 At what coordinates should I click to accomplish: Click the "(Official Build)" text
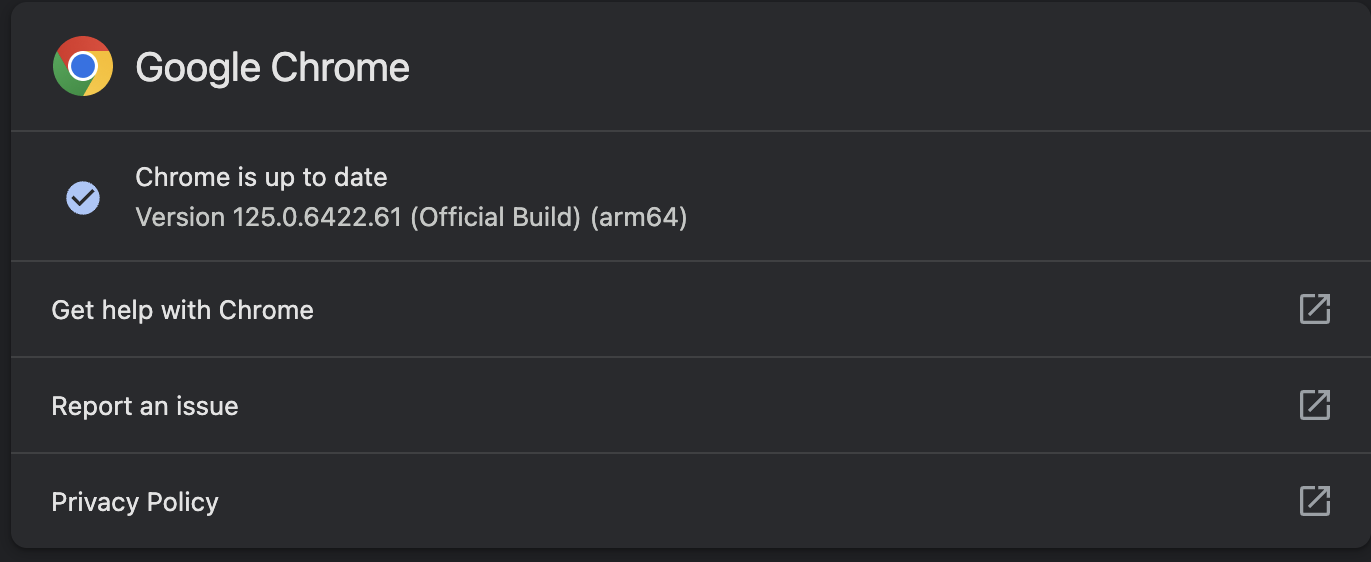pyautogui.click(x=496, y=217)
